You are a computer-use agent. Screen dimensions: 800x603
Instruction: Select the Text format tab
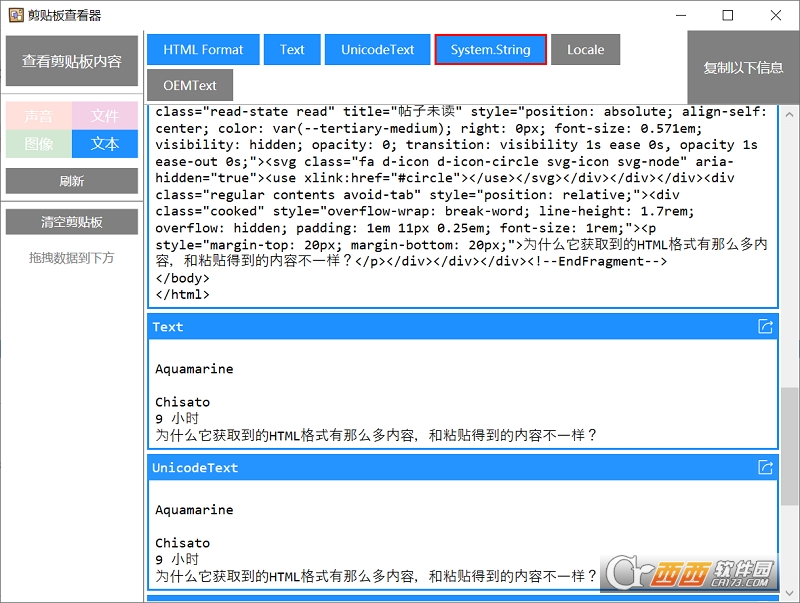point(292,49)
